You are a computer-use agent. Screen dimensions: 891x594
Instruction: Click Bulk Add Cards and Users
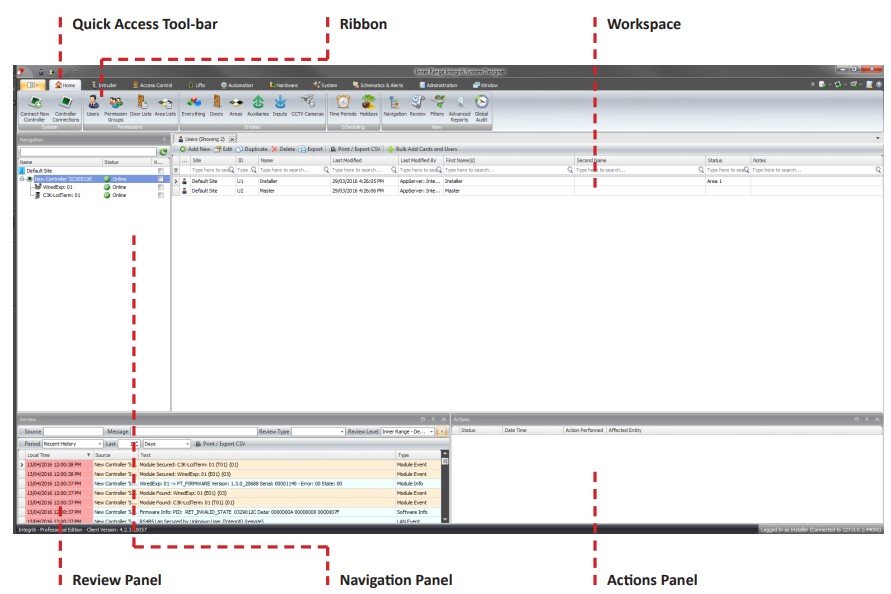tap(424, 147)
